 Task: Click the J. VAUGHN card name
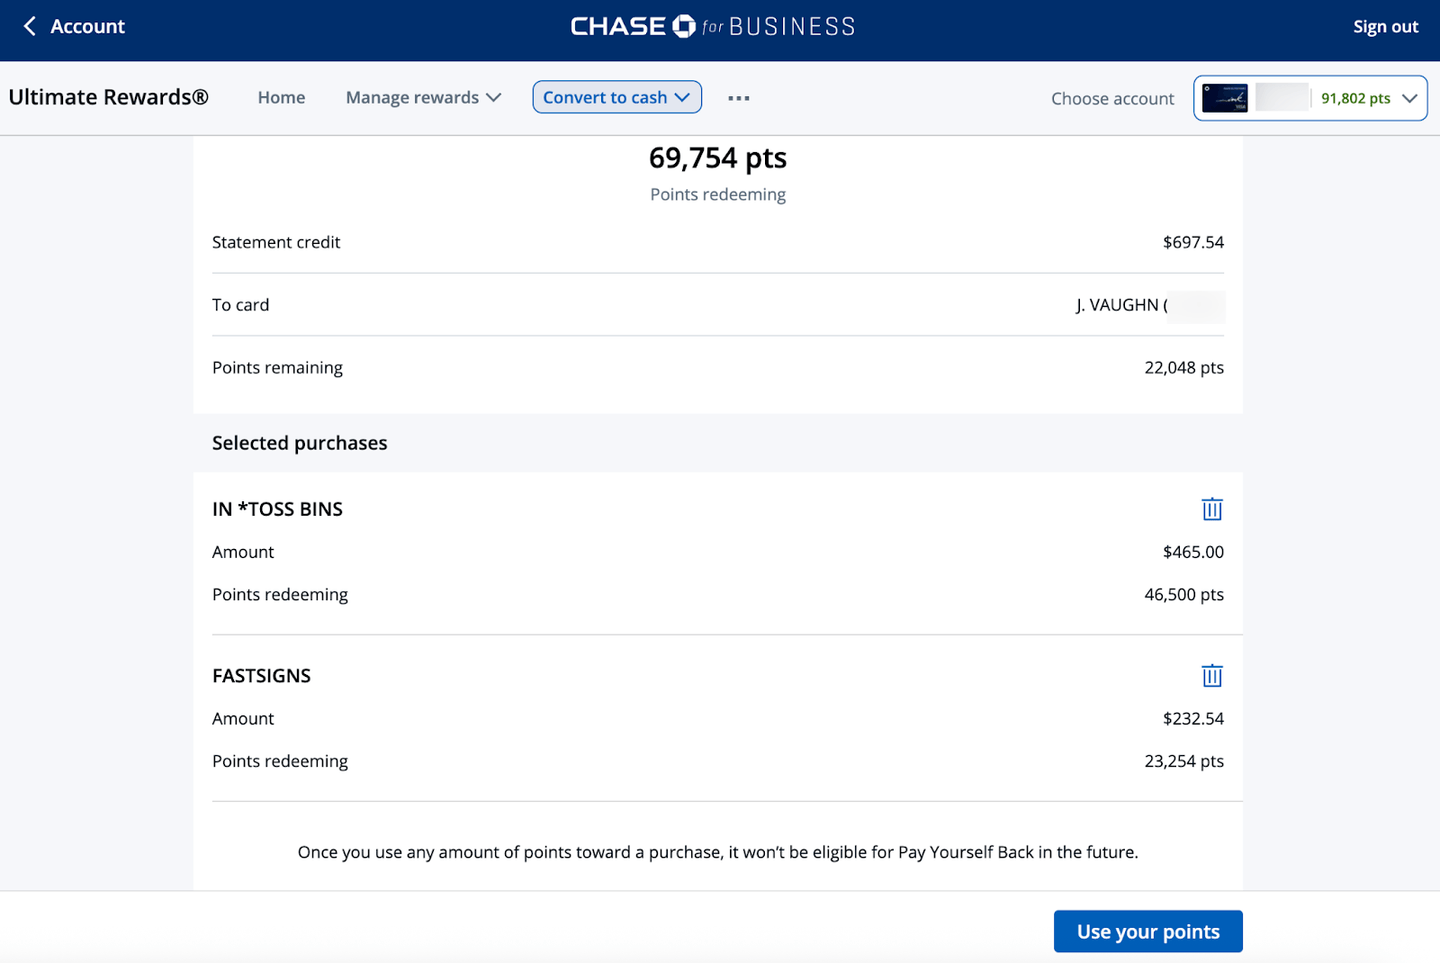[x=1120, y=305]
